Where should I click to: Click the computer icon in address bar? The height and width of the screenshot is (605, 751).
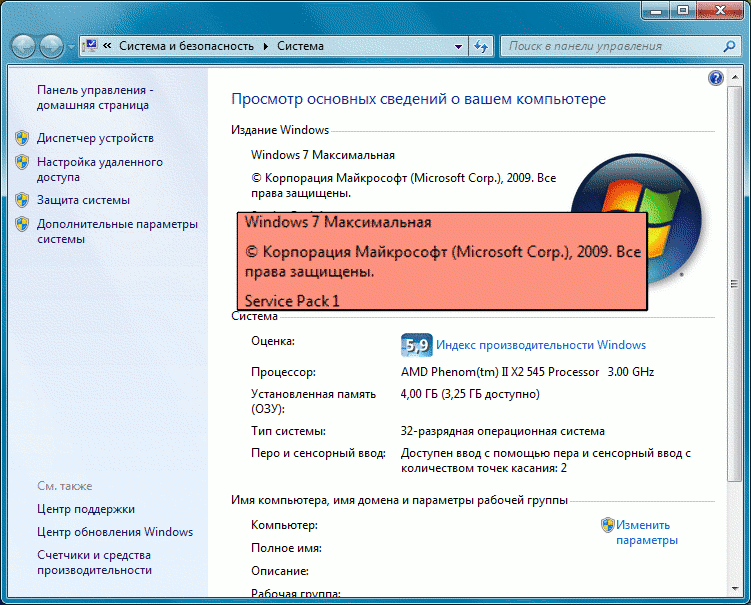coord(90,46)
